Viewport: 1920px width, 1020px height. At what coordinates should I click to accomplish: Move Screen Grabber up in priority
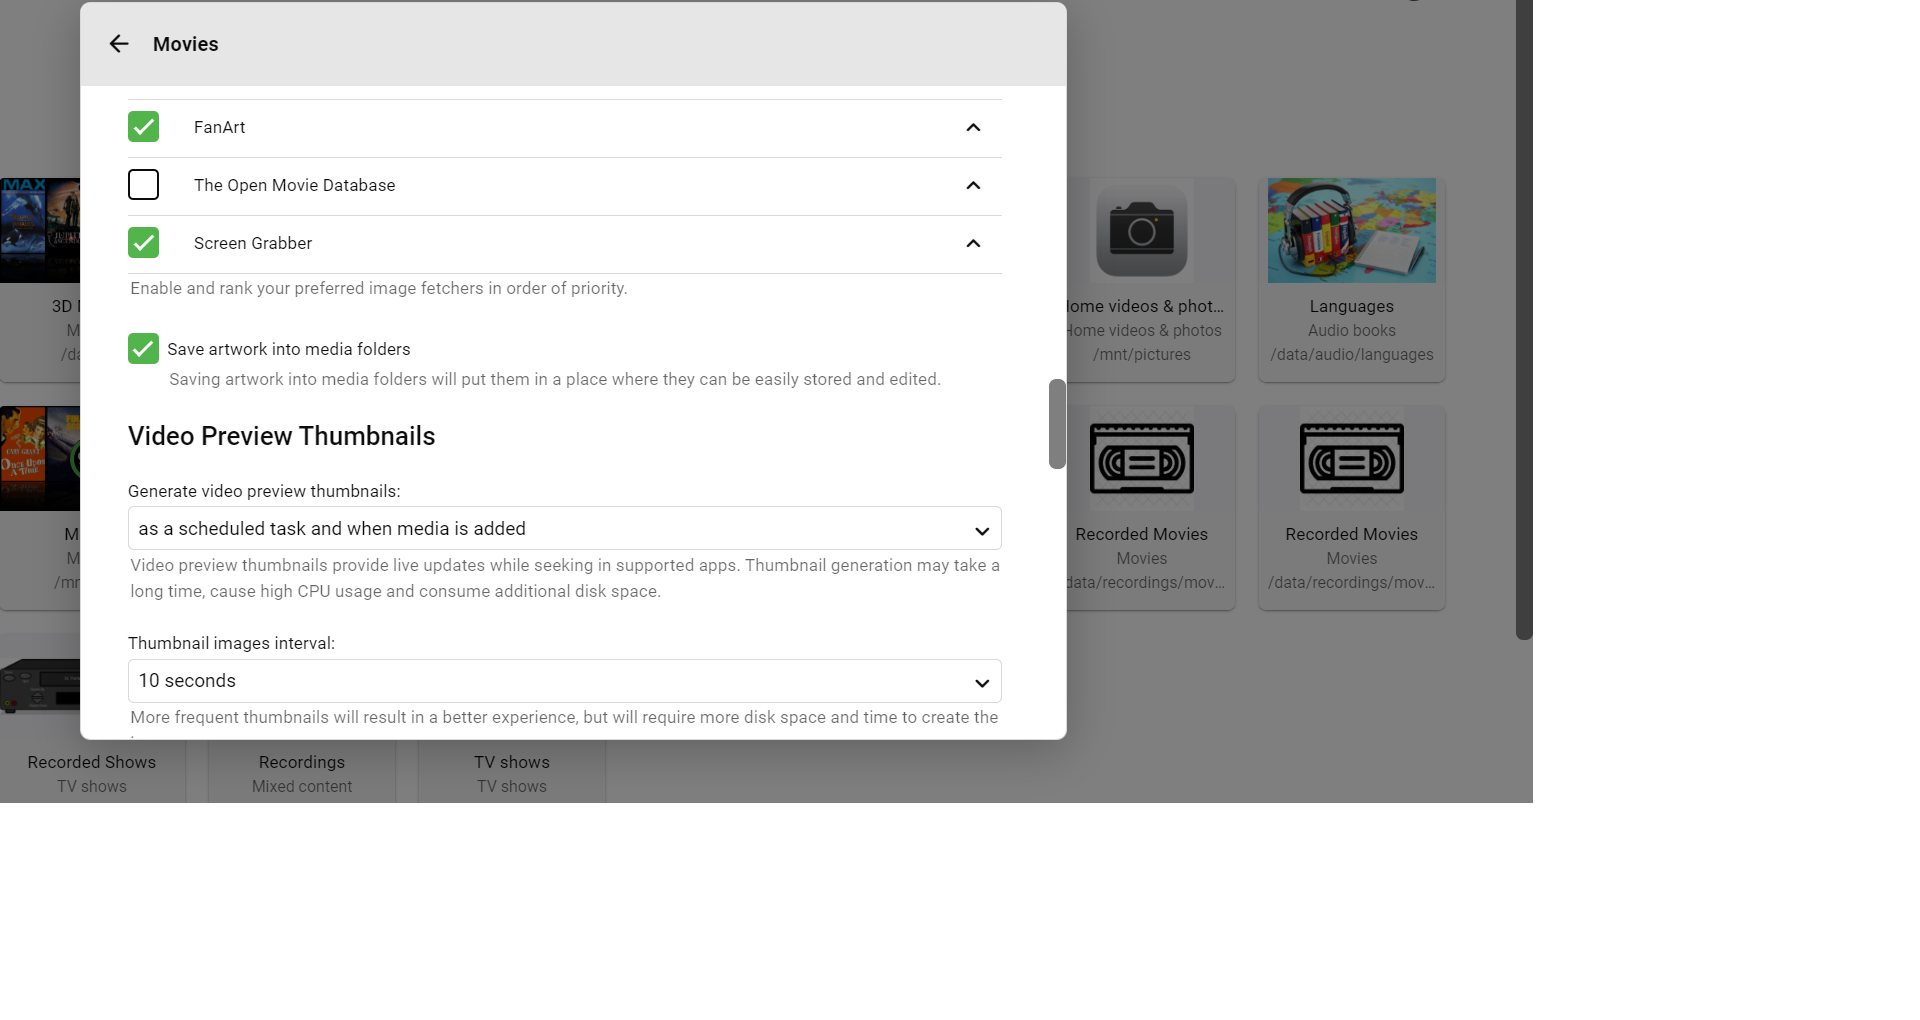tap(973, 243)
